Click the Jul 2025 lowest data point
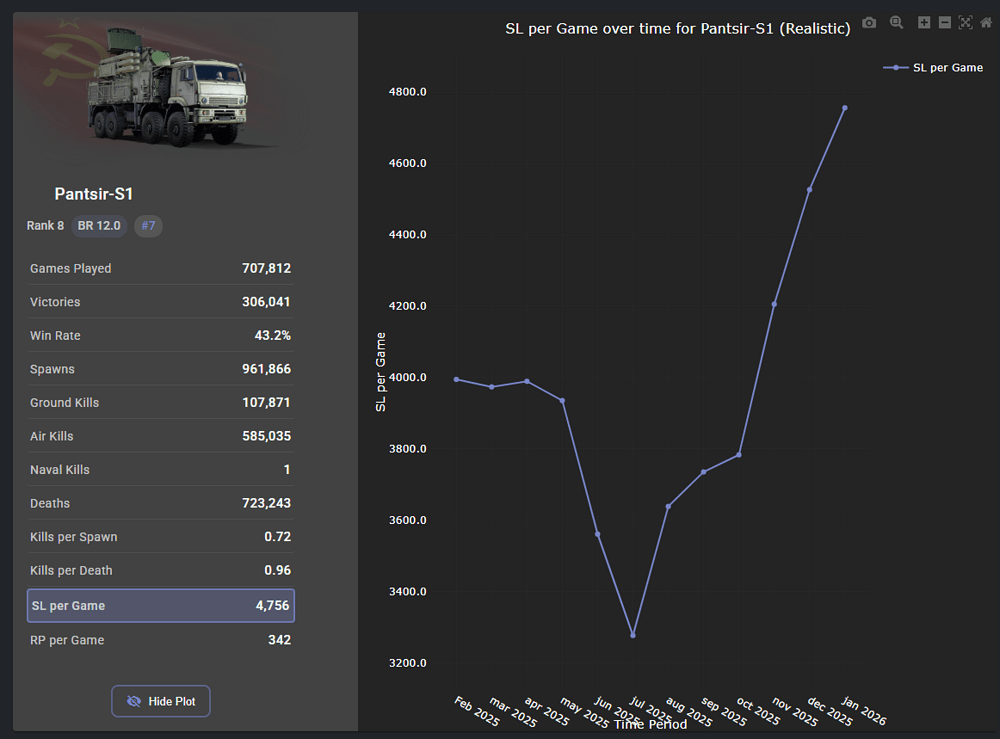The image size is (1000, 739). [633, 635]
